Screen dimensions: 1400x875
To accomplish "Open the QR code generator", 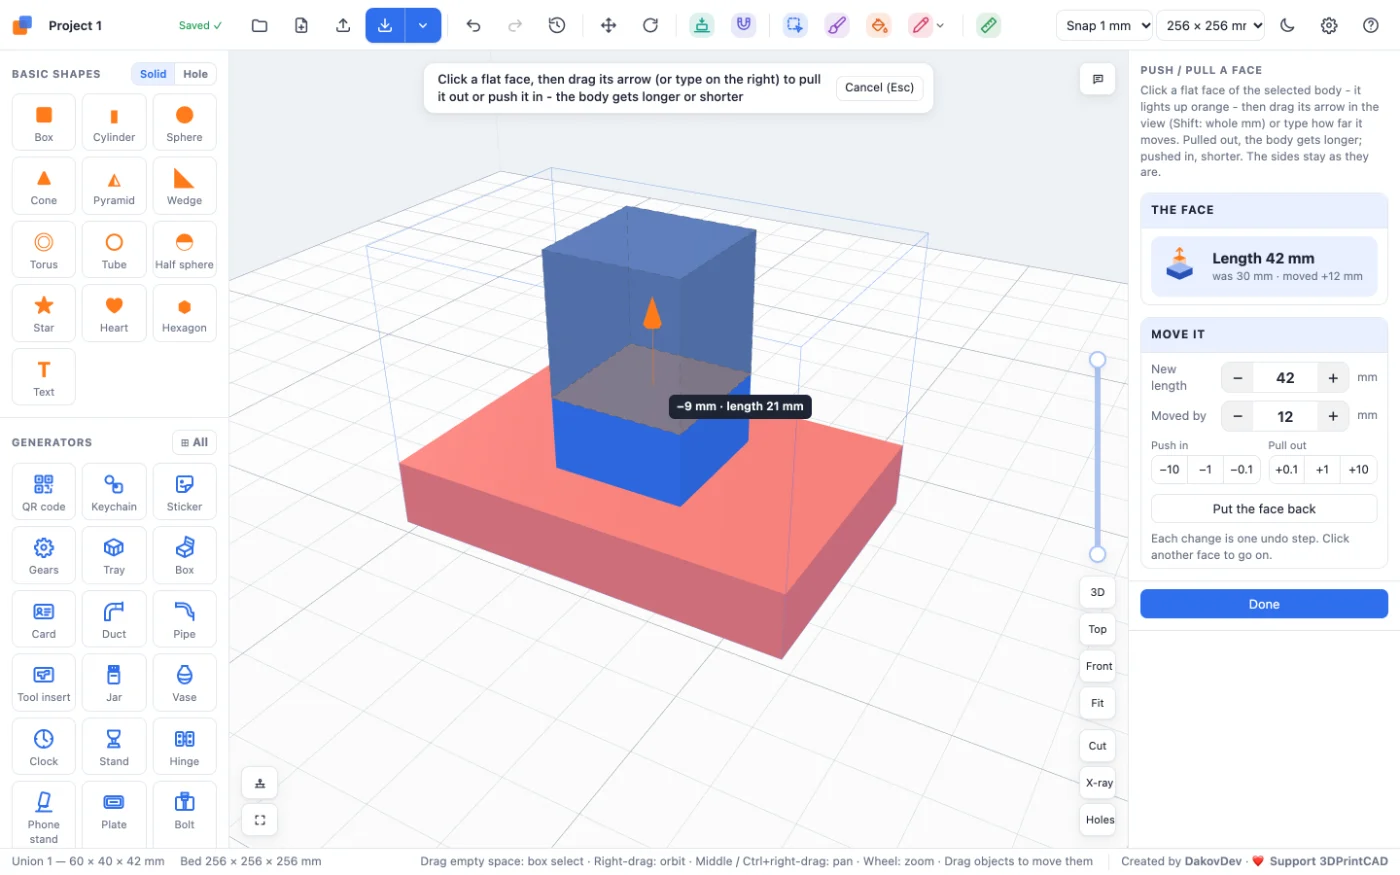I will pos(44,492).
